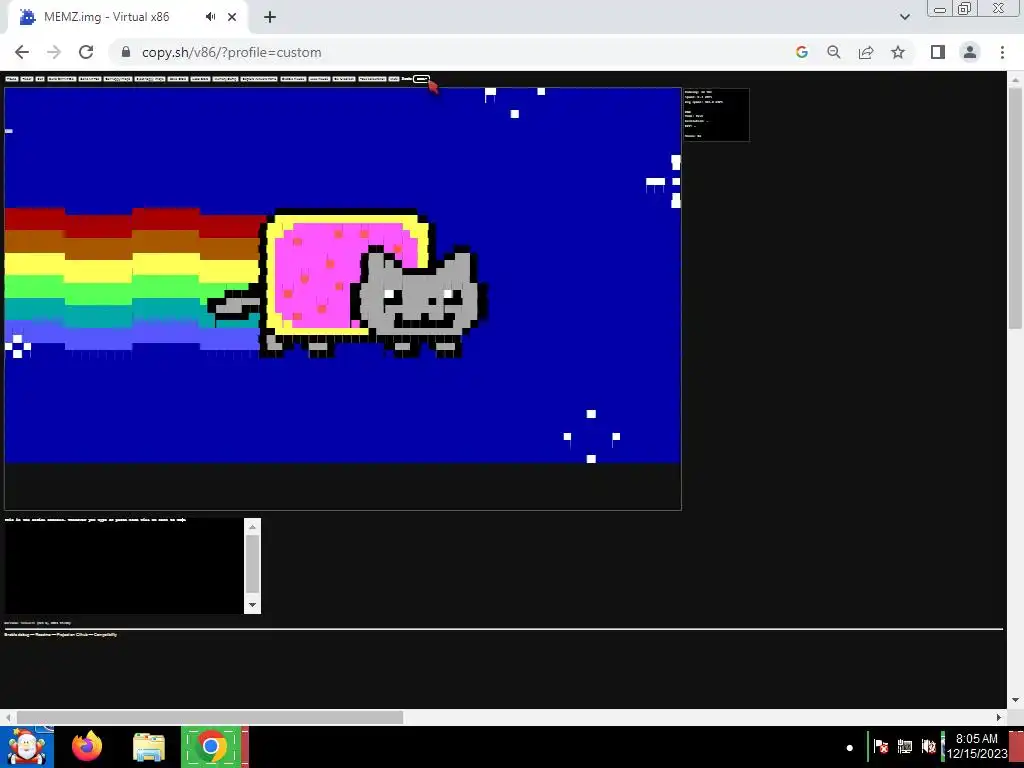Send Ctrl-Alt-Del to the emulator
Viewport: 1024px width, 768px height.
pyautogui.click(x=61, y=79)
